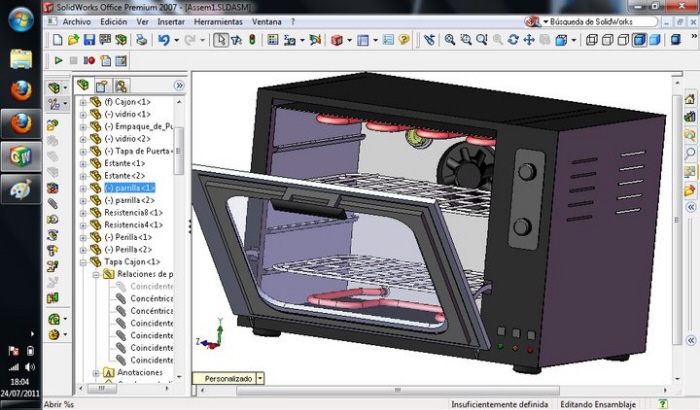Click Zoom to Fit magnifier
The height and width of the screenshot is (410, 700).
click(450, 40)
